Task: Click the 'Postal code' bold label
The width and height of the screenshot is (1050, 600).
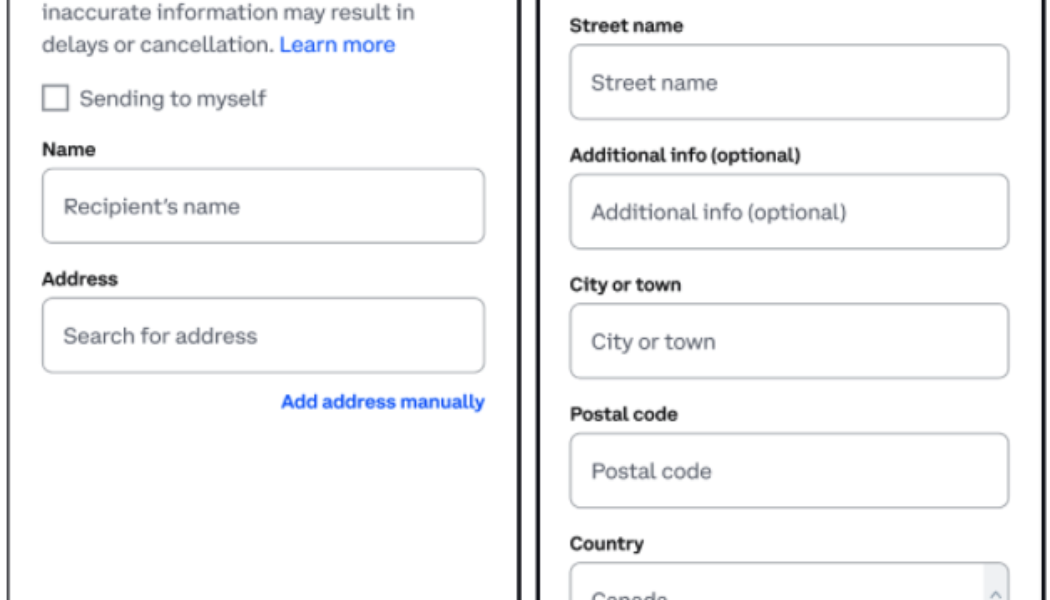Action: pyautogui.click(x=623, y=414)
